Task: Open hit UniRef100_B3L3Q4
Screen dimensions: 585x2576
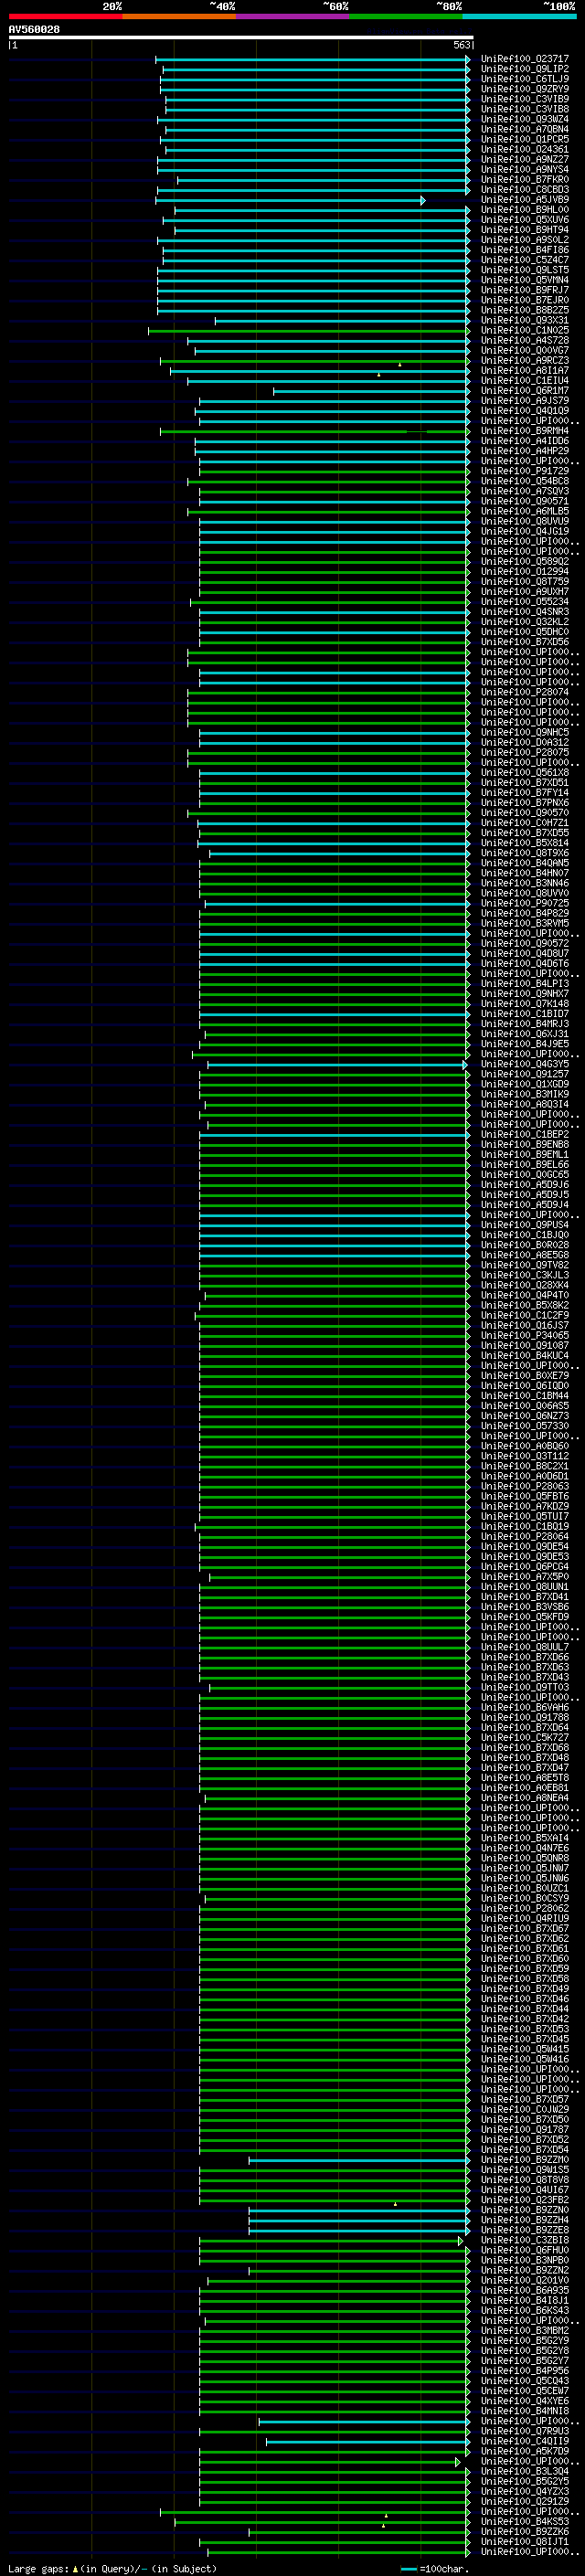Action: (525, 2471)
